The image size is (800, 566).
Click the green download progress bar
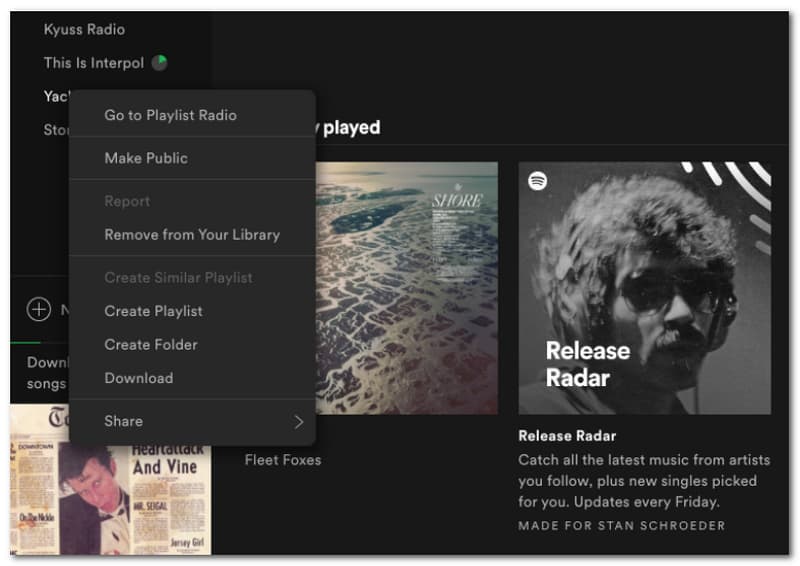25,342
